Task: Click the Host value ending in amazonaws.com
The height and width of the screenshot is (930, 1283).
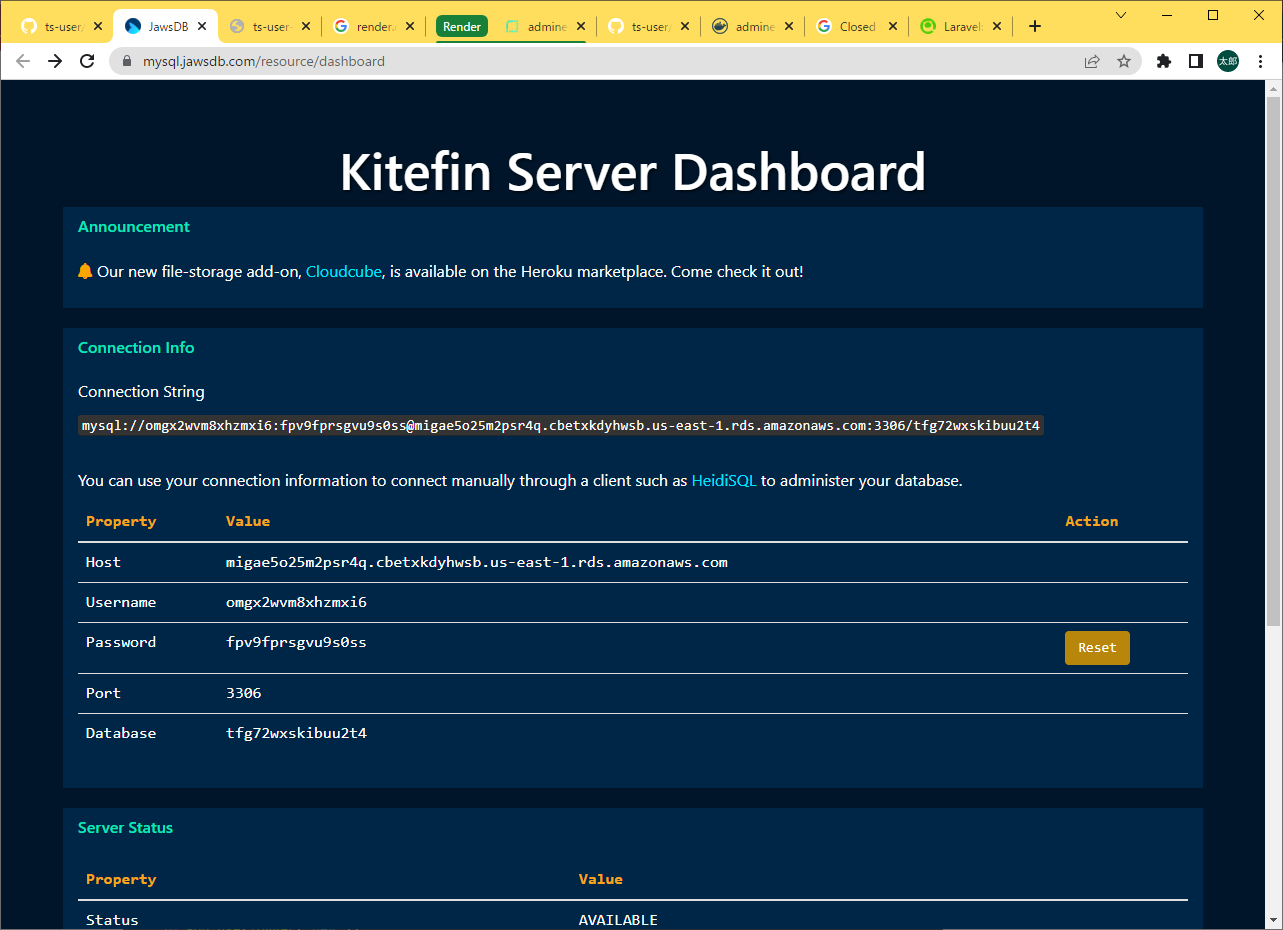Action: 477,562
